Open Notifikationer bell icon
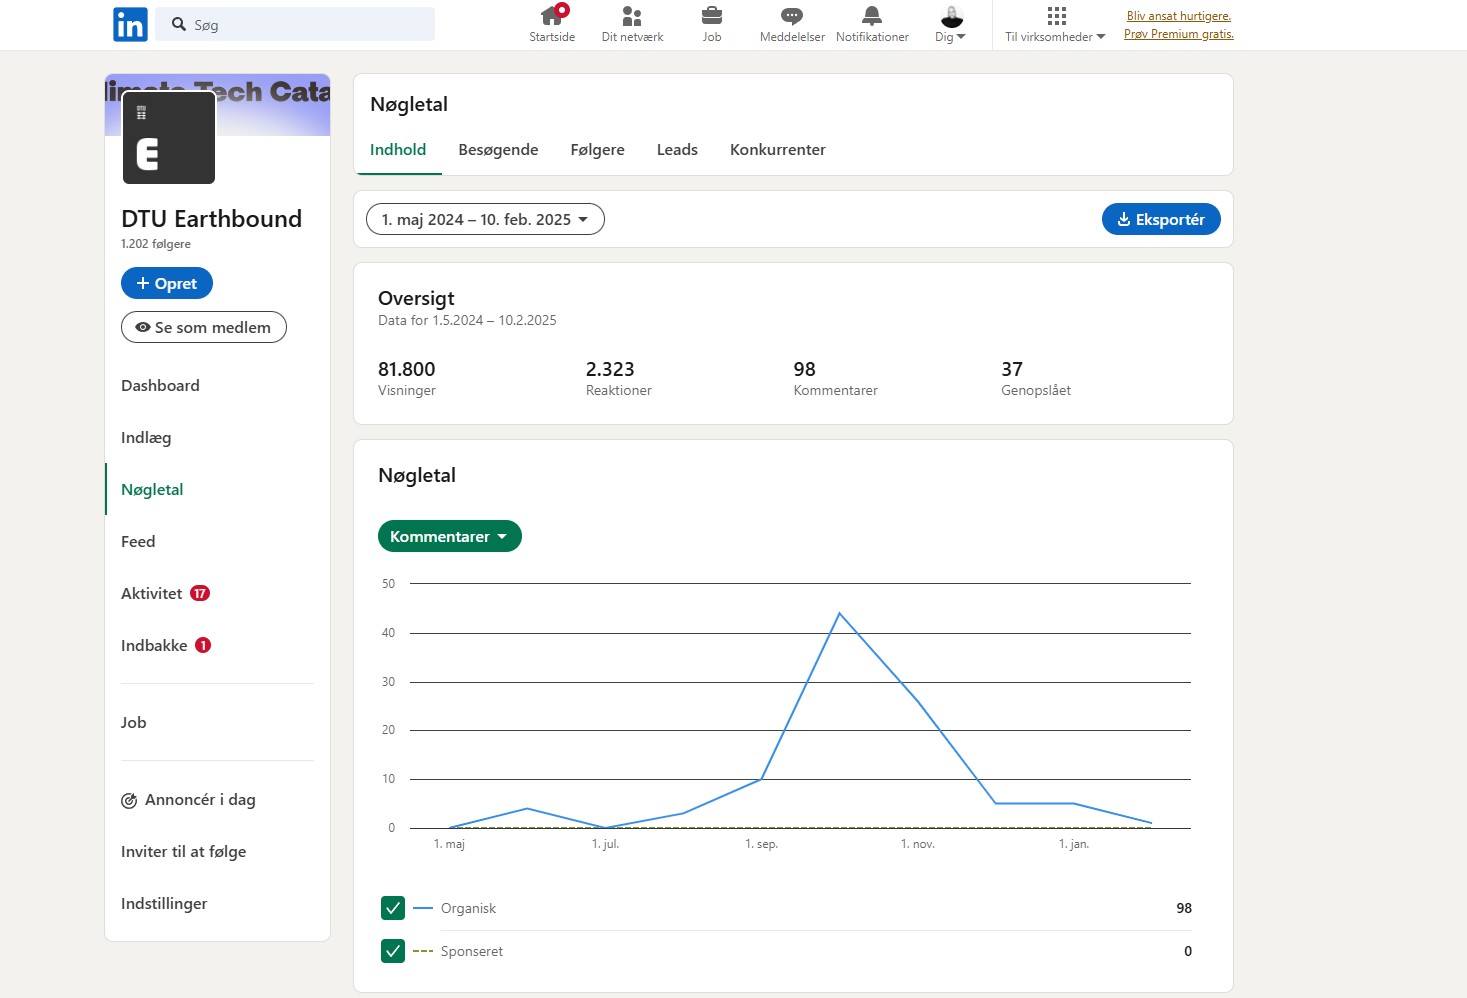 (x=872, y=15)
